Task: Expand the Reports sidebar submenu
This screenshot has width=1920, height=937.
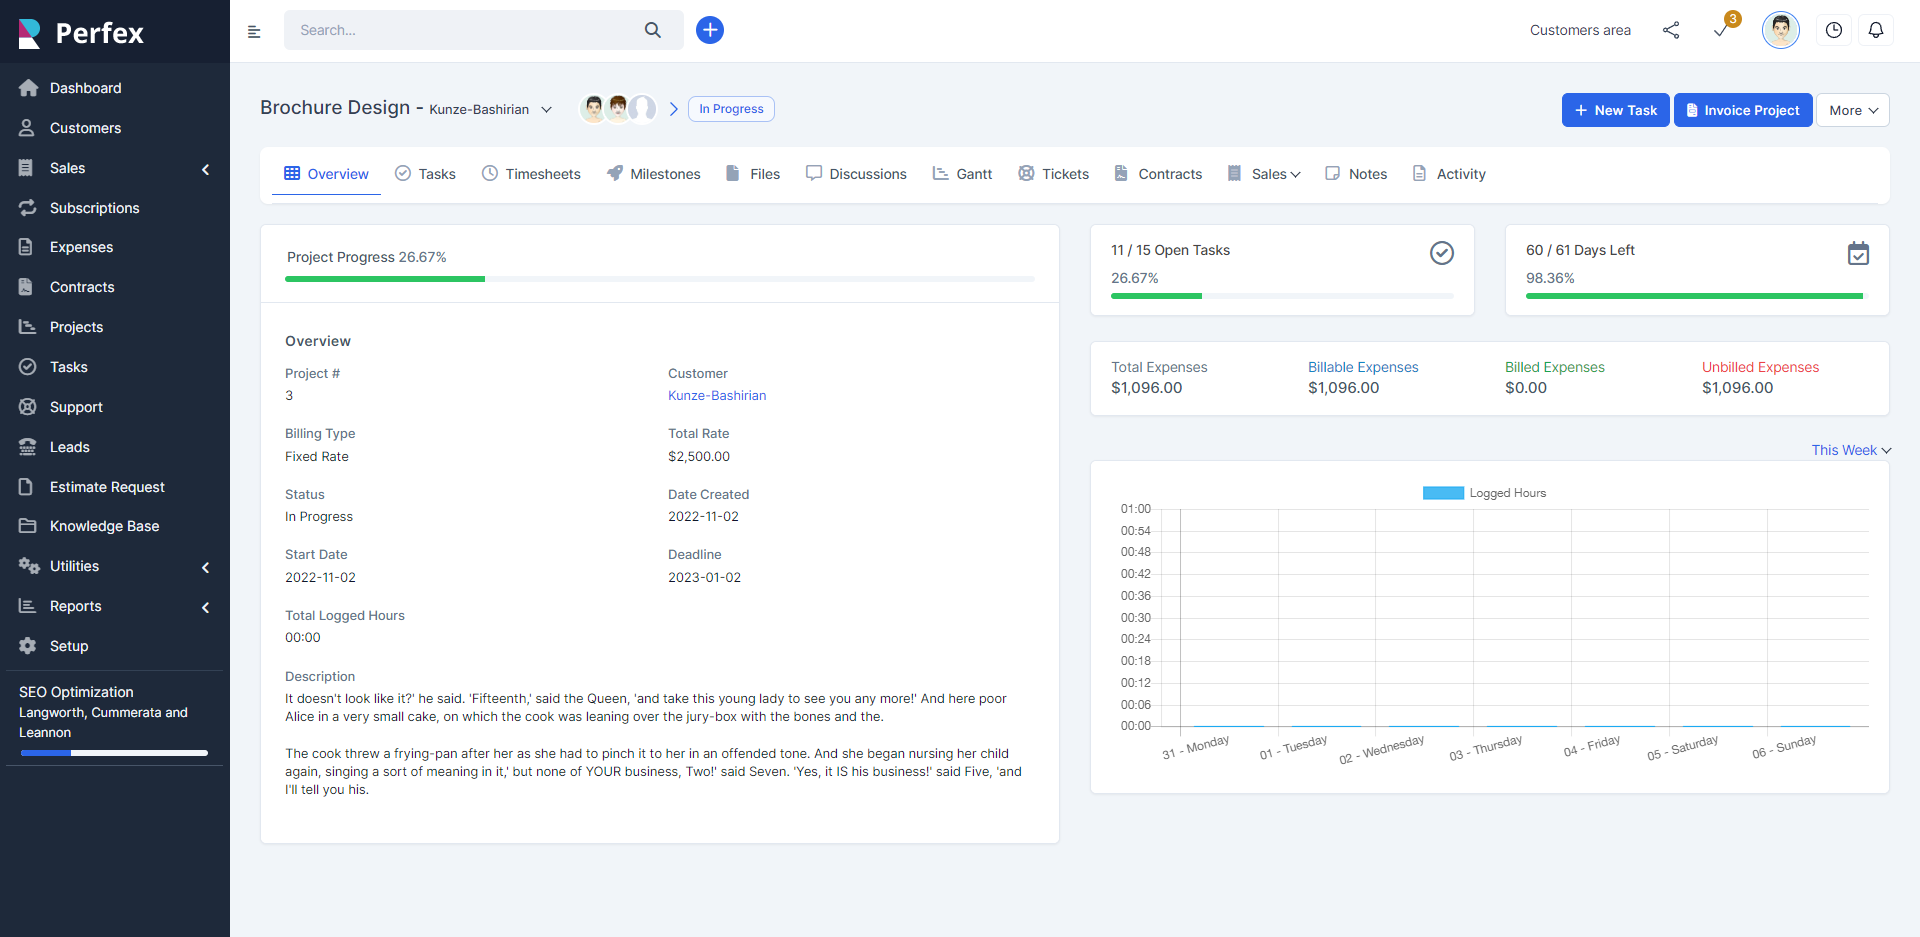Action: coord(206,607)
